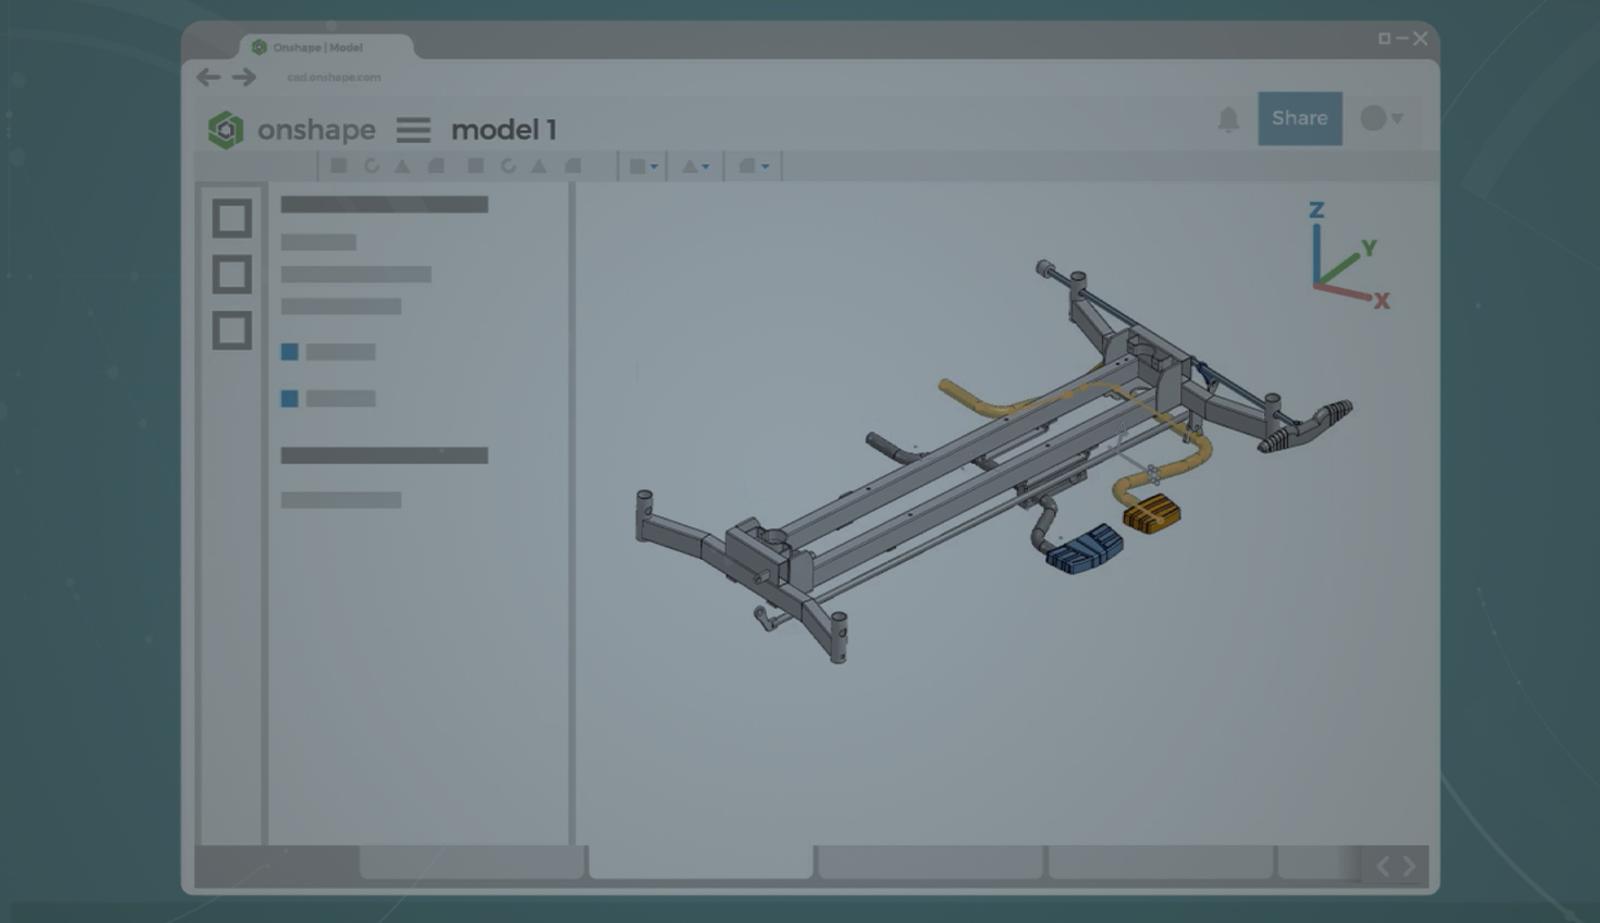Screen dimensions: 1600x923
Task: Click the Share button
Action: [1299, 118]
